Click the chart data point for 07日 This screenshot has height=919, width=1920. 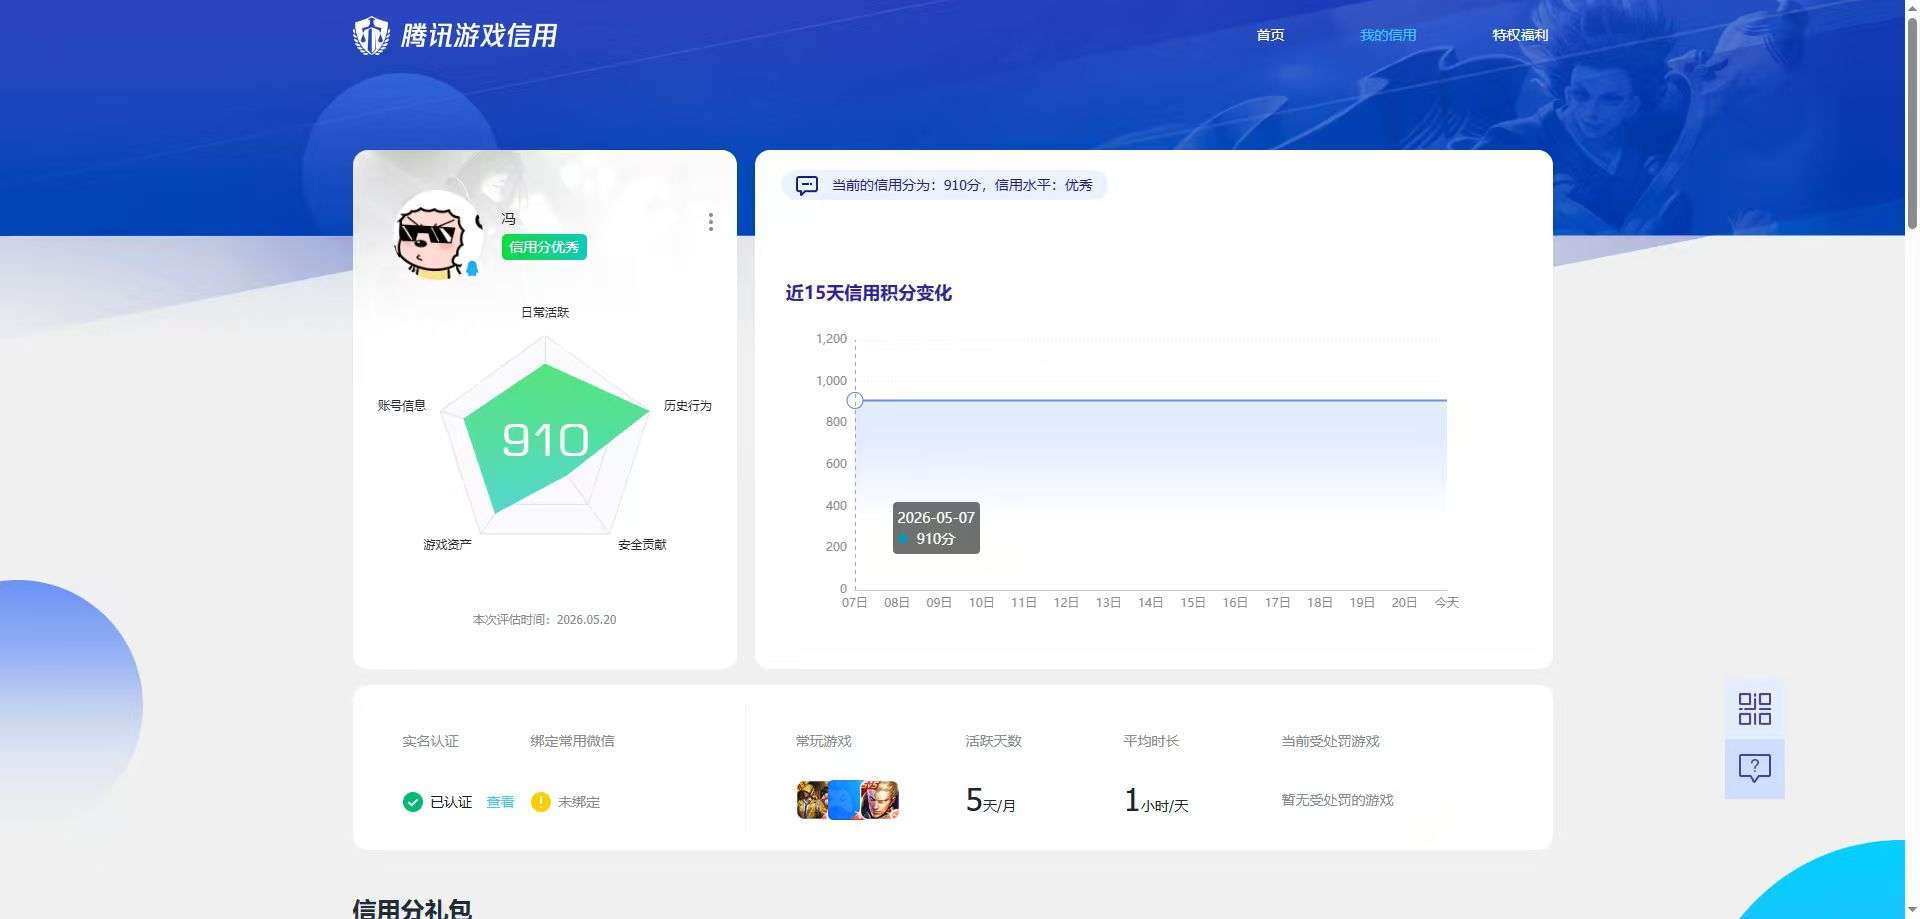click(855, 400)
